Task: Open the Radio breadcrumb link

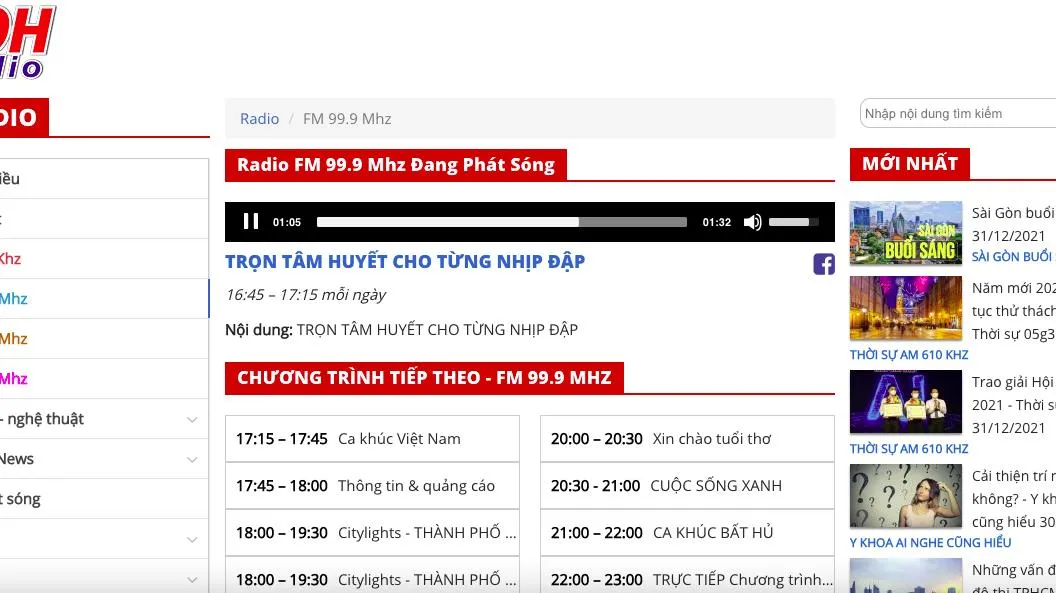Action: pos(259,118)
